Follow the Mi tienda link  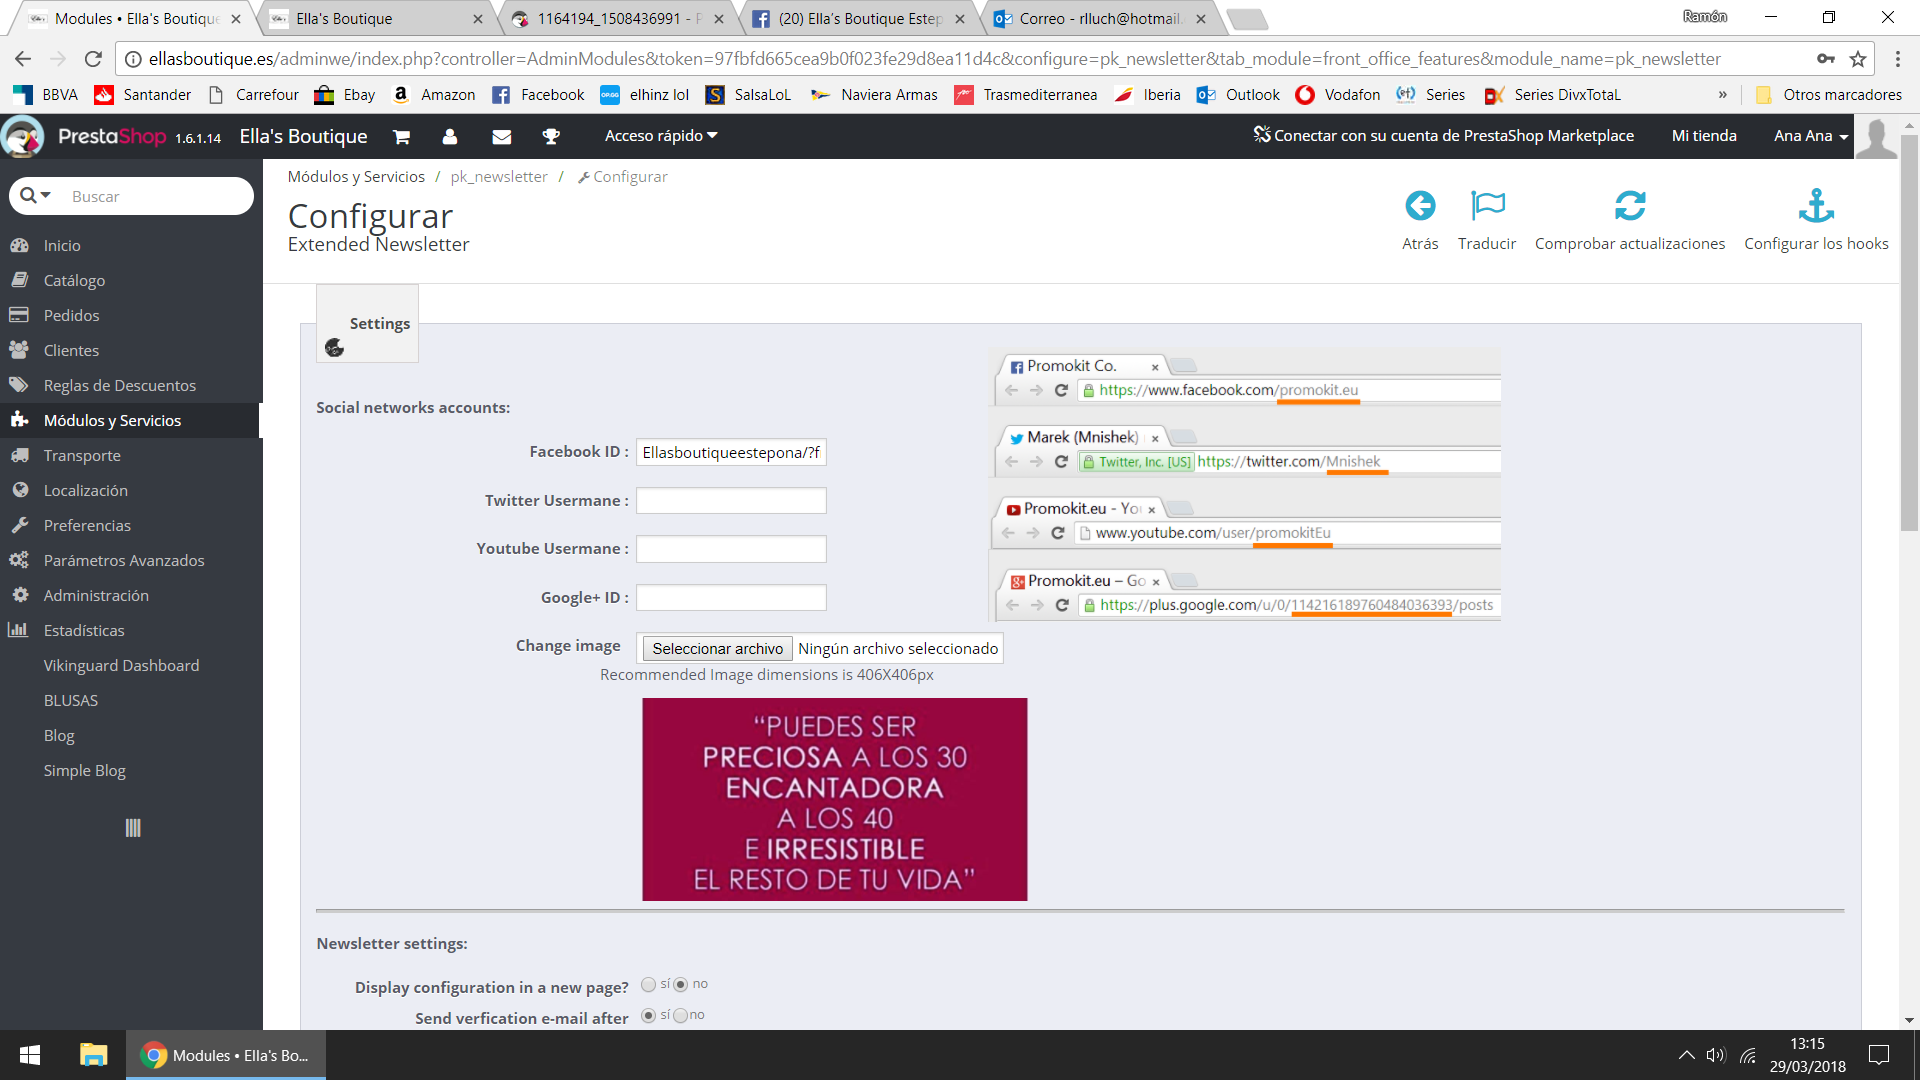[x=1703, y=136]
